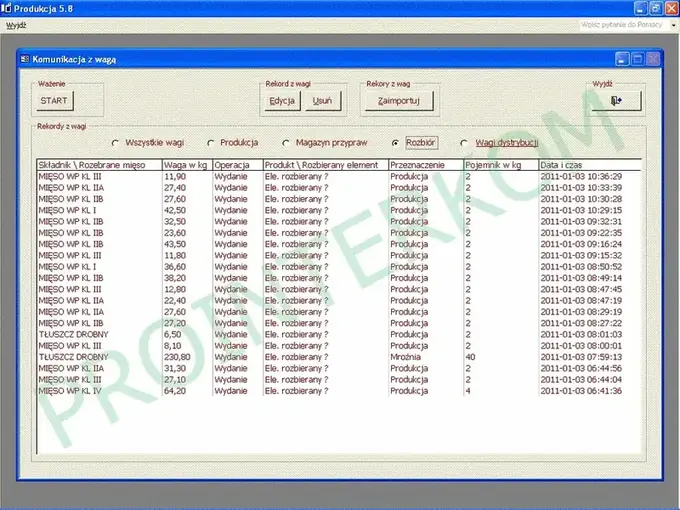
Task: Click the exit door icon button
Action: pyautogui.click(x=616, y=101)
